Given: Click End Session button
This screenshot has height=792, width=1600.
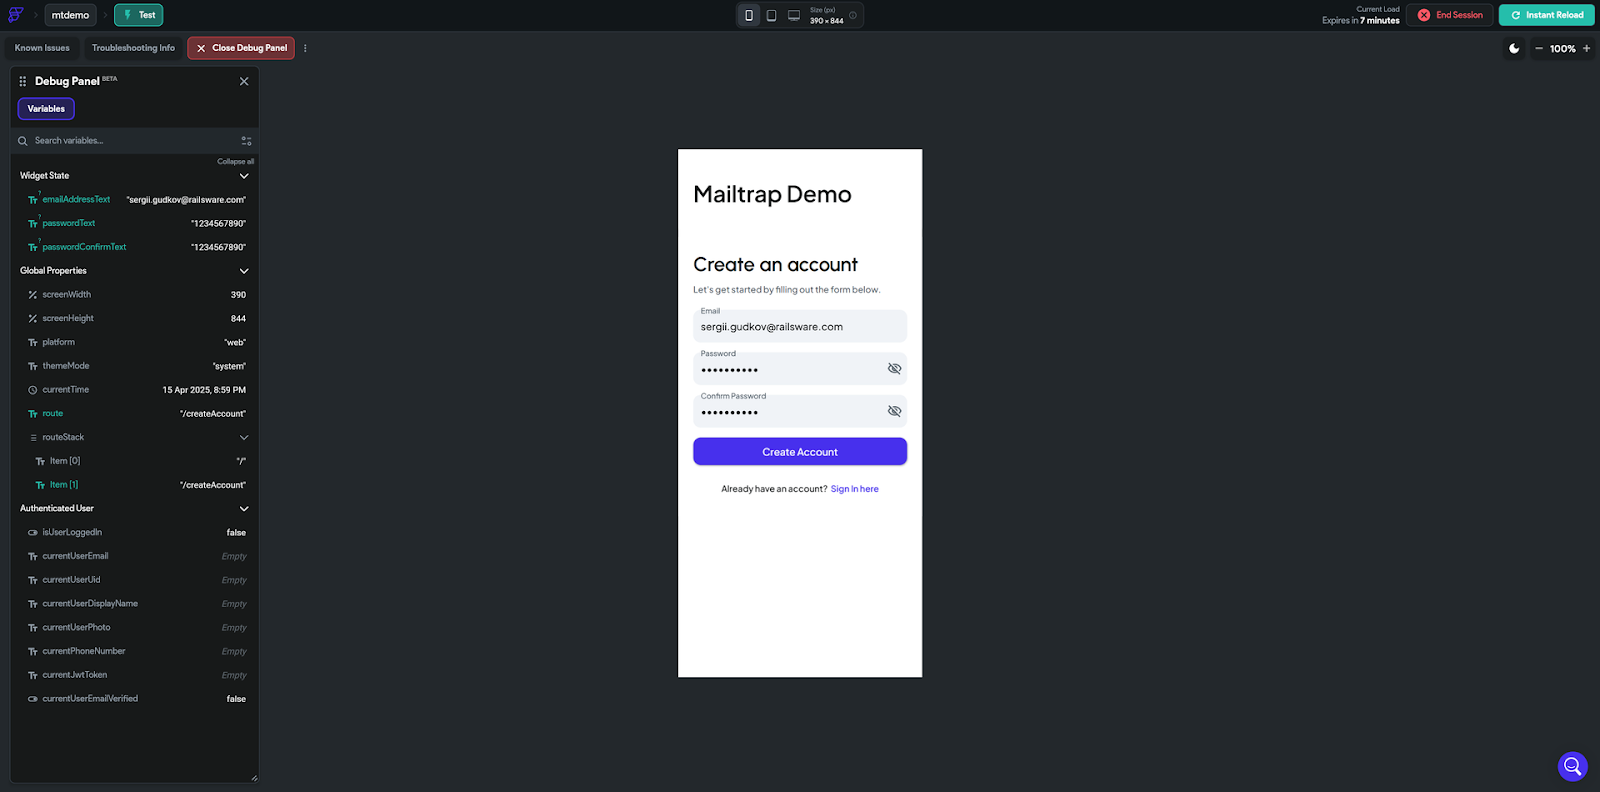Looking at the screenshot, I should tap(1450, 15).
